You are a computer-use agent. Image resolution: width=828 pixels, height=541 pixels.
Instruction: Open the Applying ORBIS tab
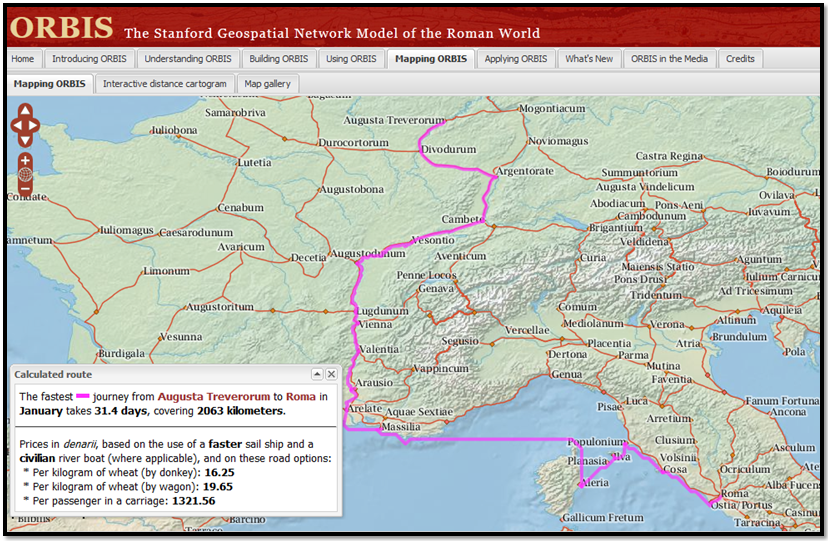click(x=516, y=59)
